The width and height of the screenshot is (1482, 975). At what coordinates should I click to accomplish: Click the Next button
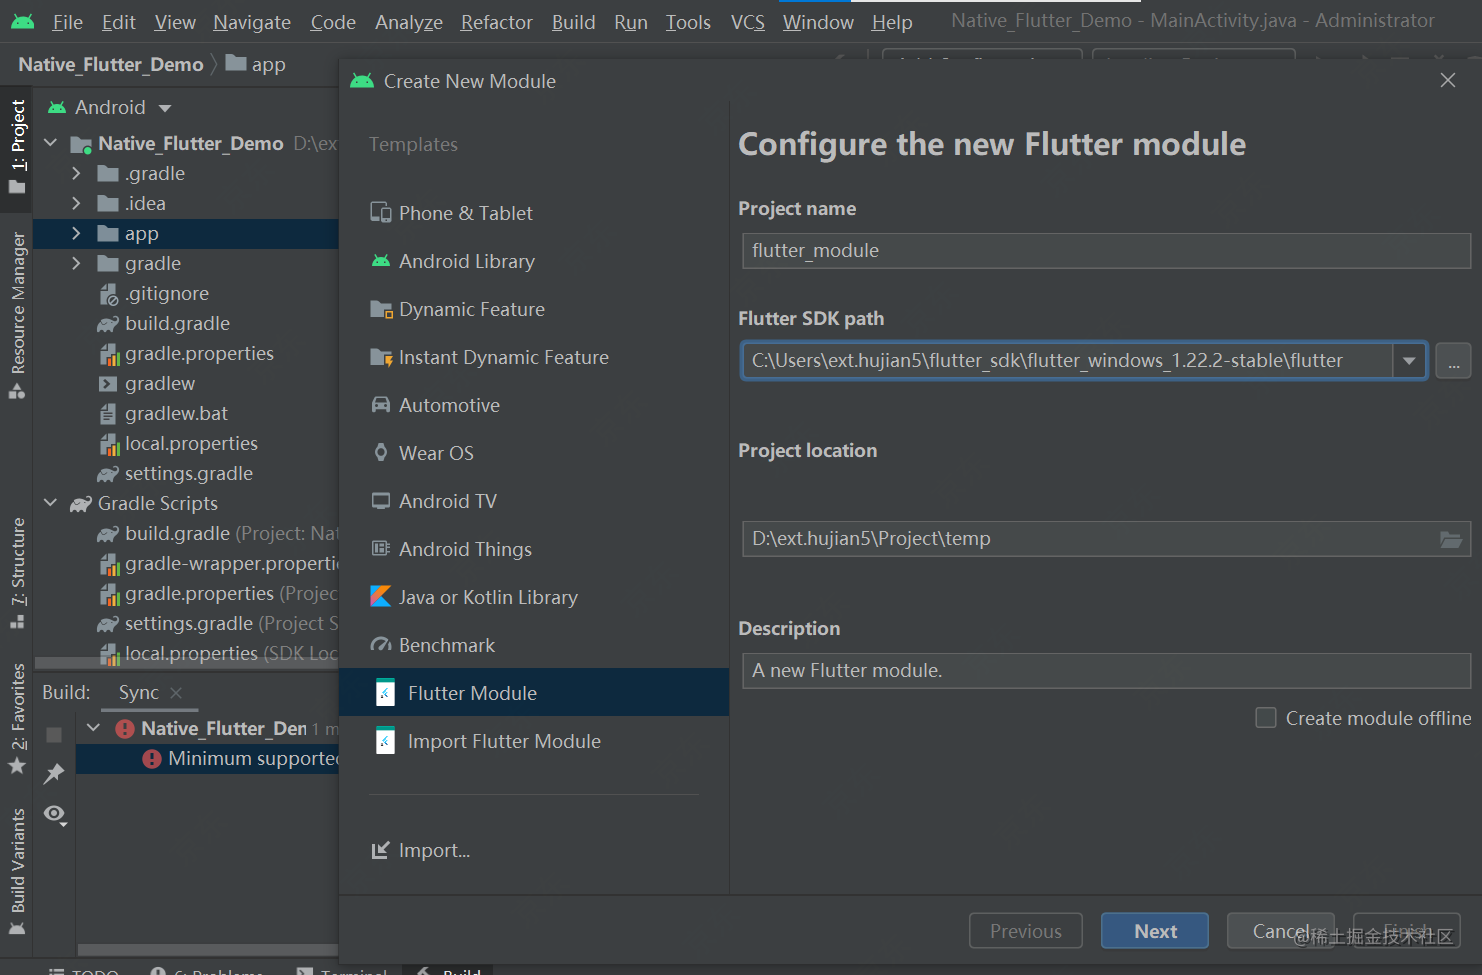click(1155, 931)
